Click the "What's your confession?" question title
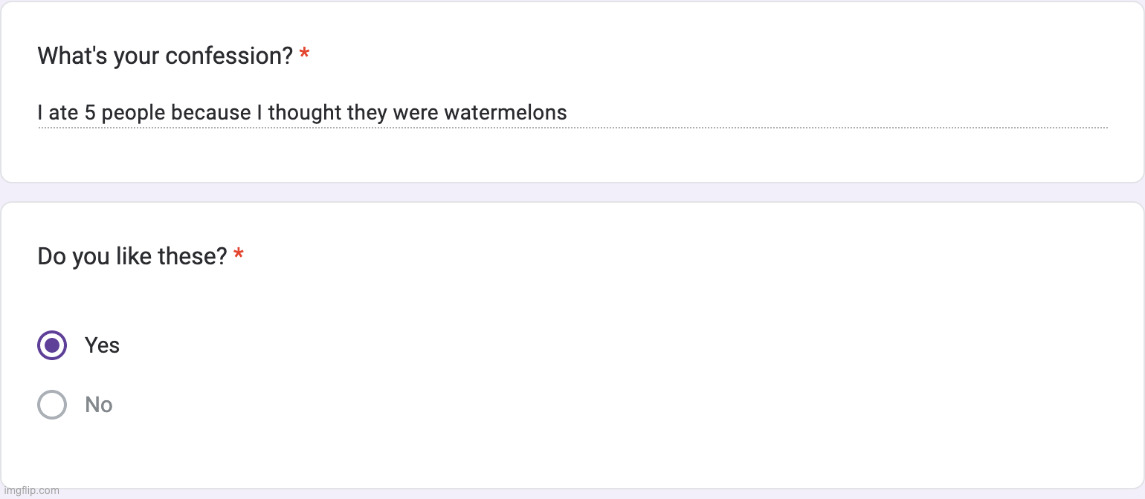Image resolution: width=1145 pixels, height=499 pixels. [165, 56]
